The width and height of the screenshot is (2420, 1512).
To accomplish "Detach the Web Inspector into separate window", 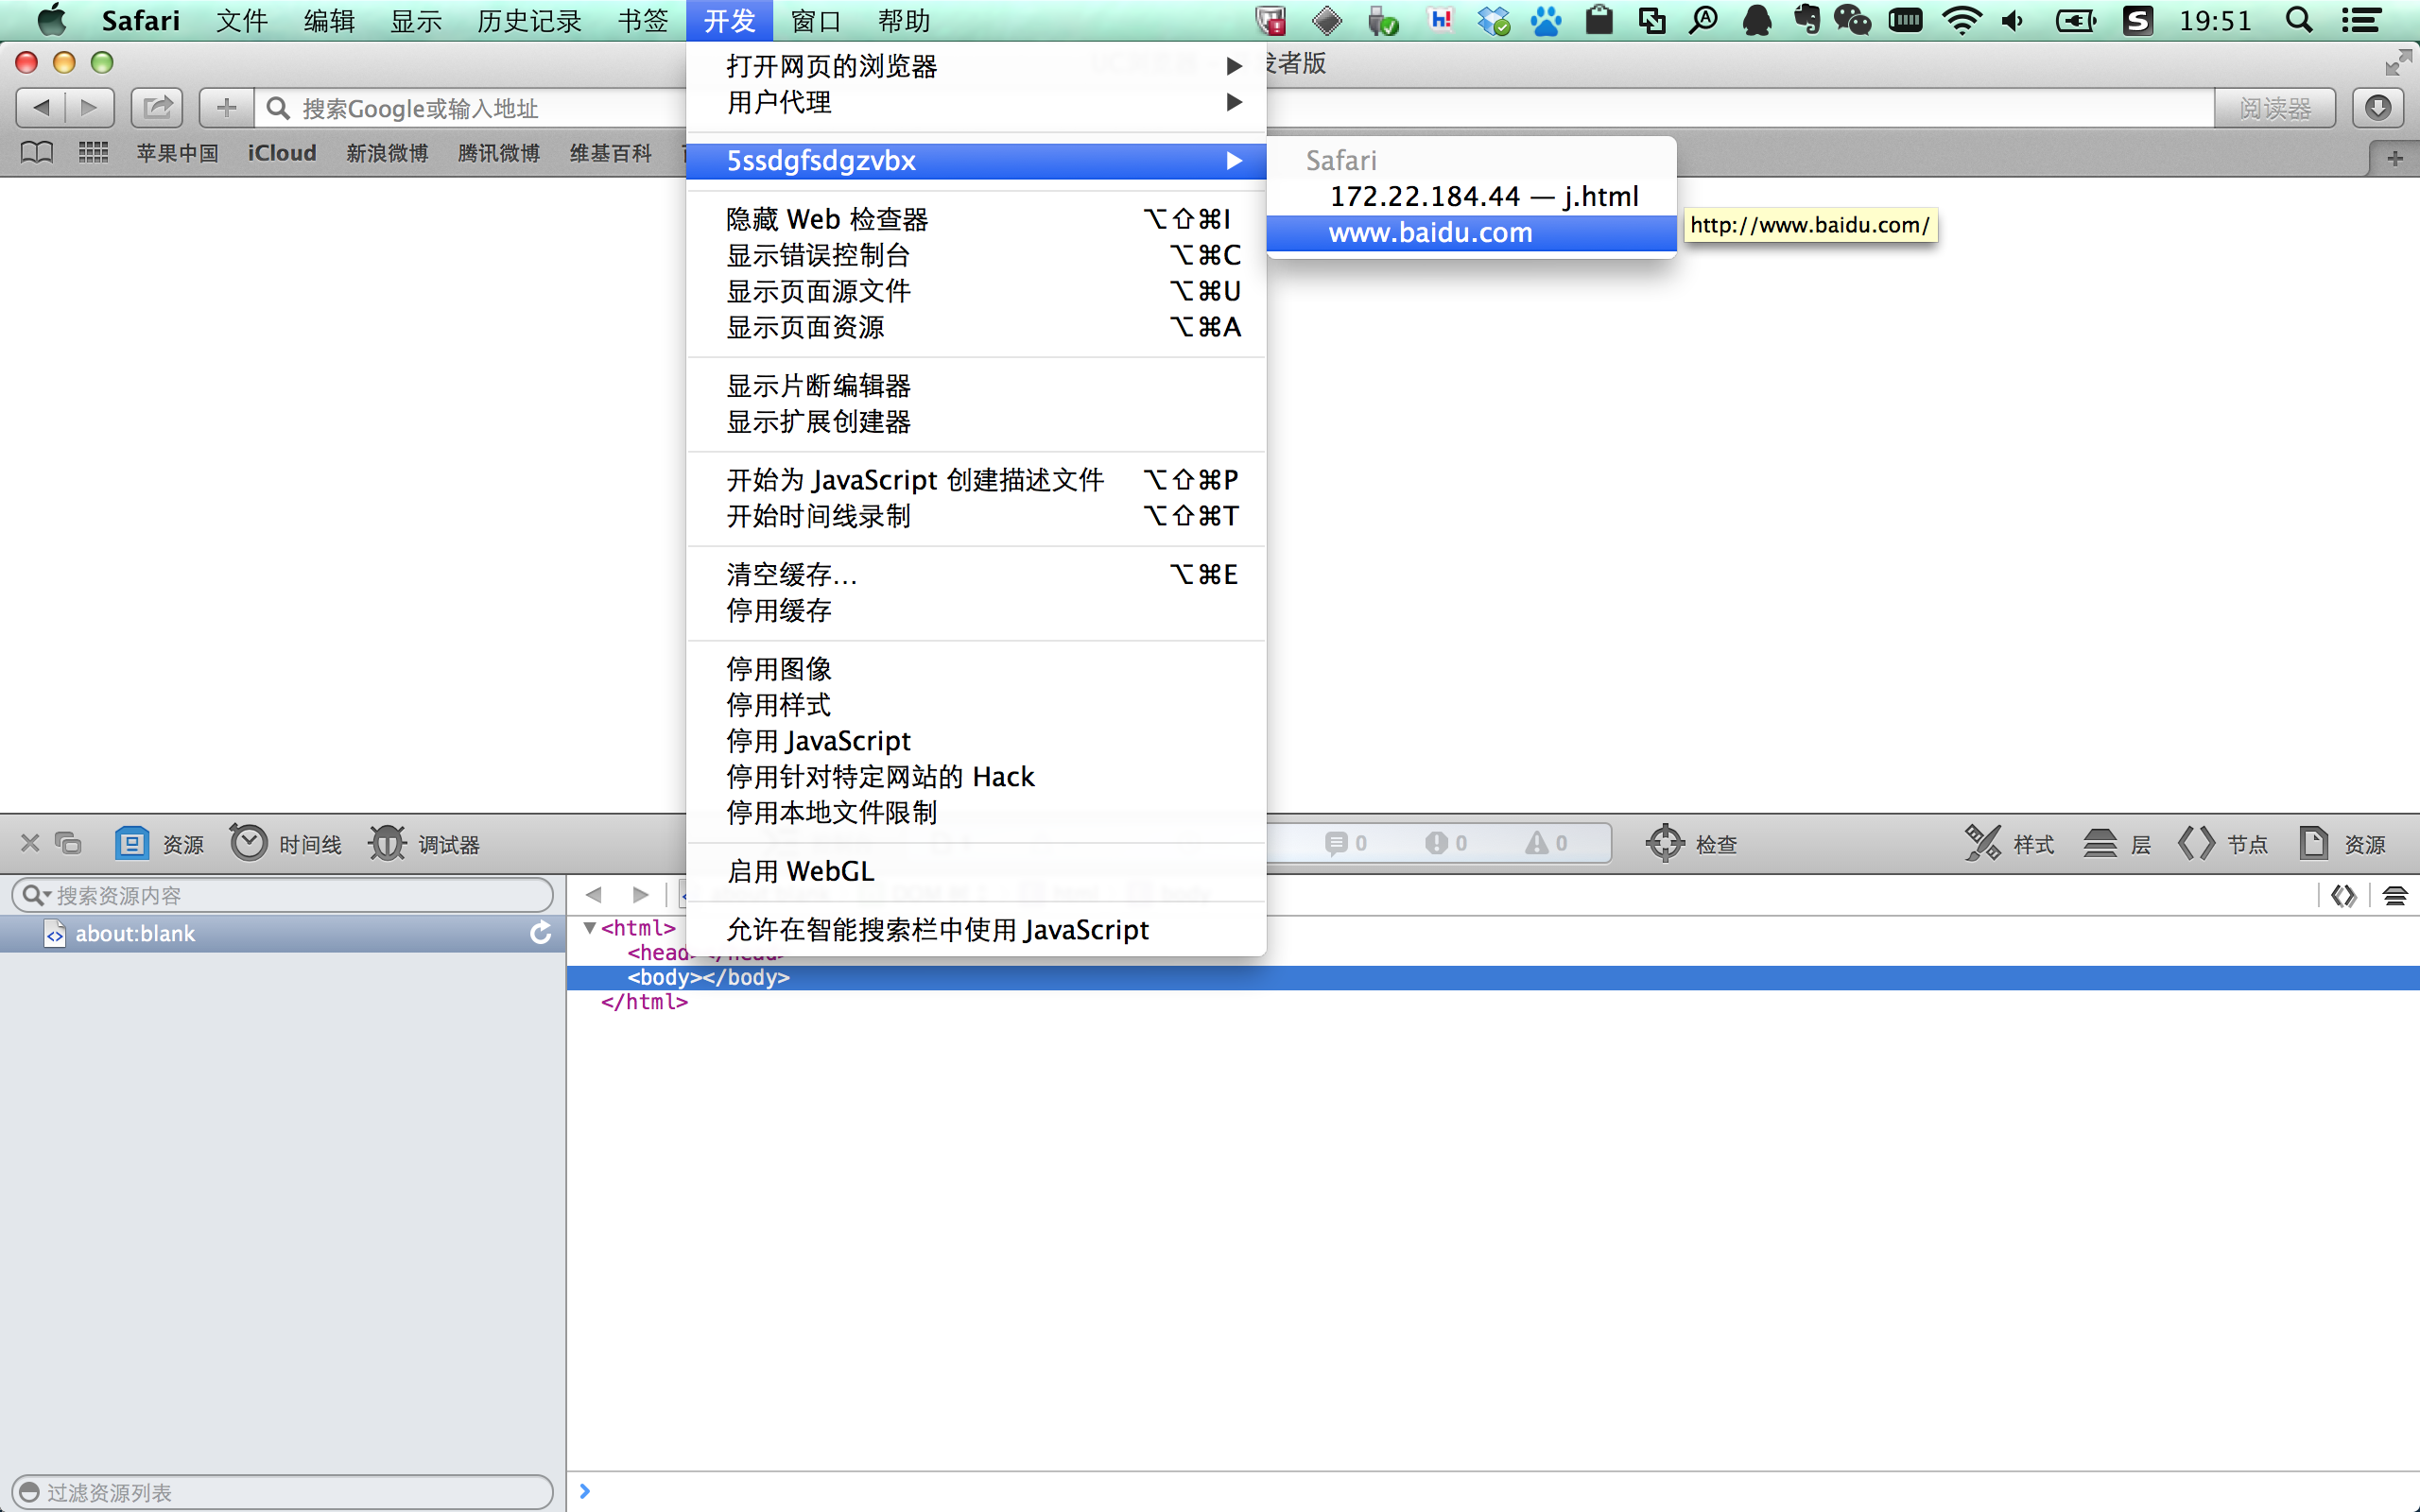I will [x=68, y=843].
